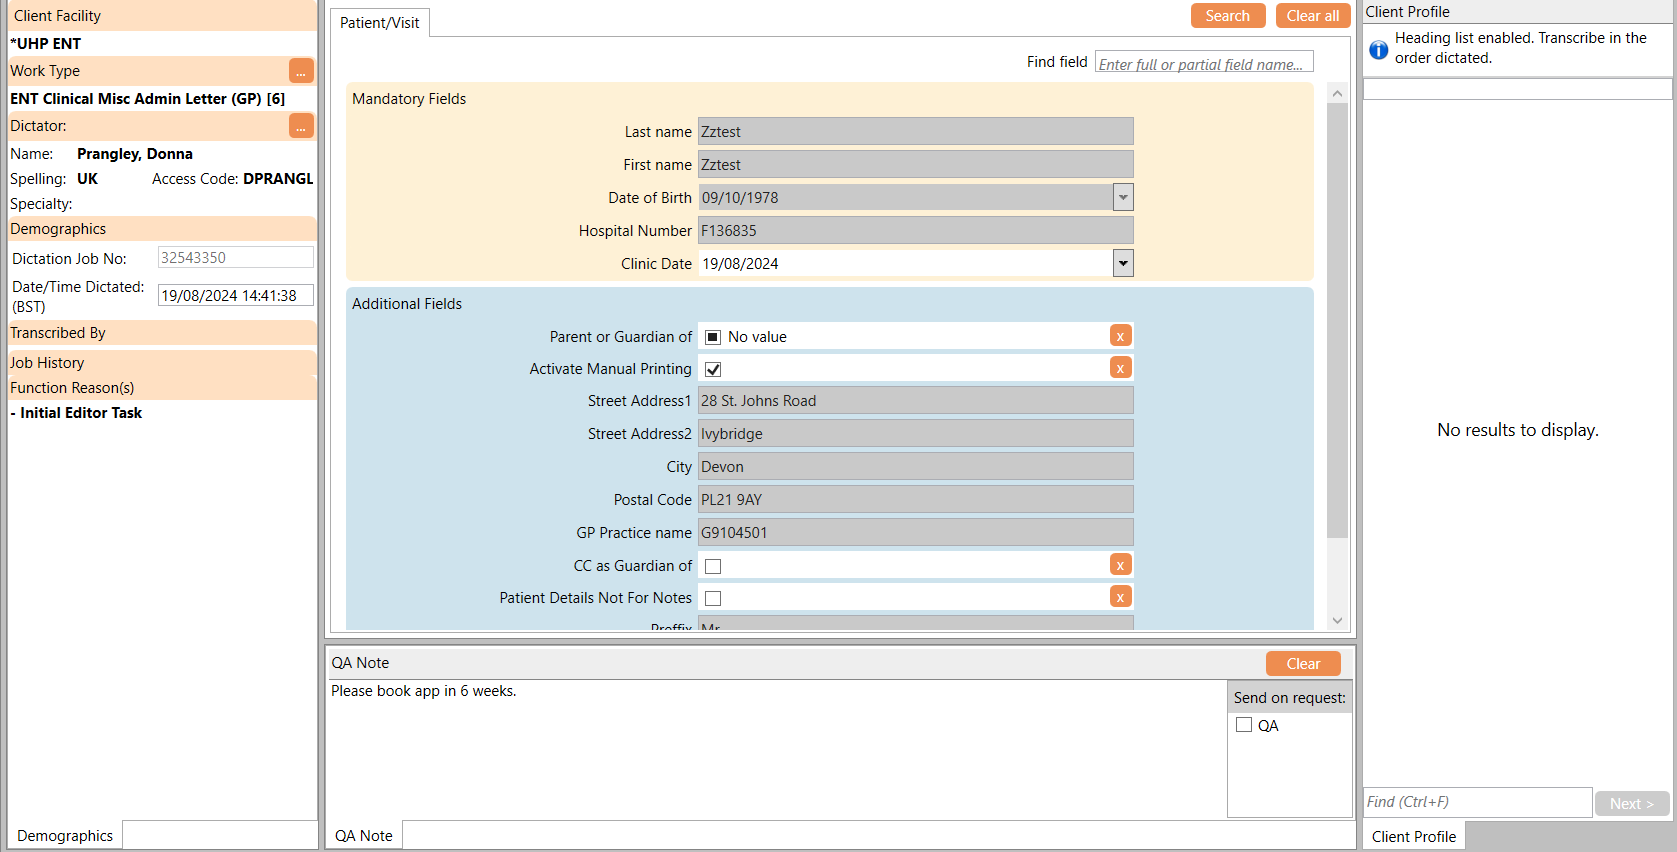Focus the Find (Ctrl+F) input
1677x852 pixels.
point(1478,802)
